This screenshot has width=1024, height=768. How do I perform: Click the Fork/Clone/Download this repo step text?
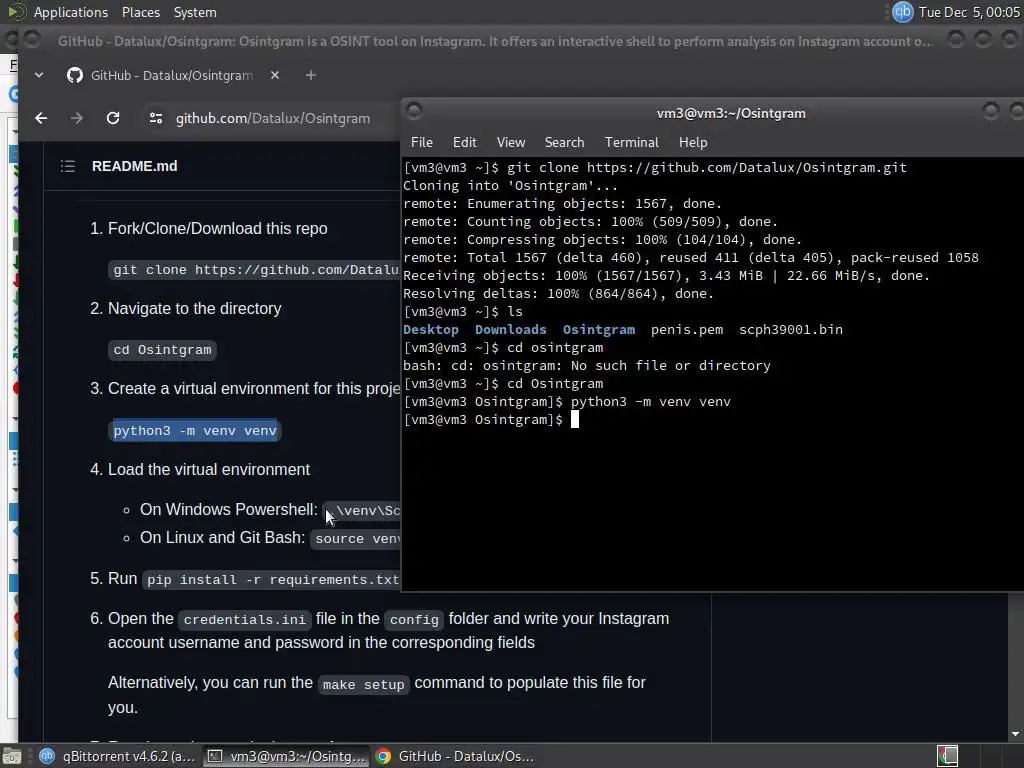coord(217,229)
